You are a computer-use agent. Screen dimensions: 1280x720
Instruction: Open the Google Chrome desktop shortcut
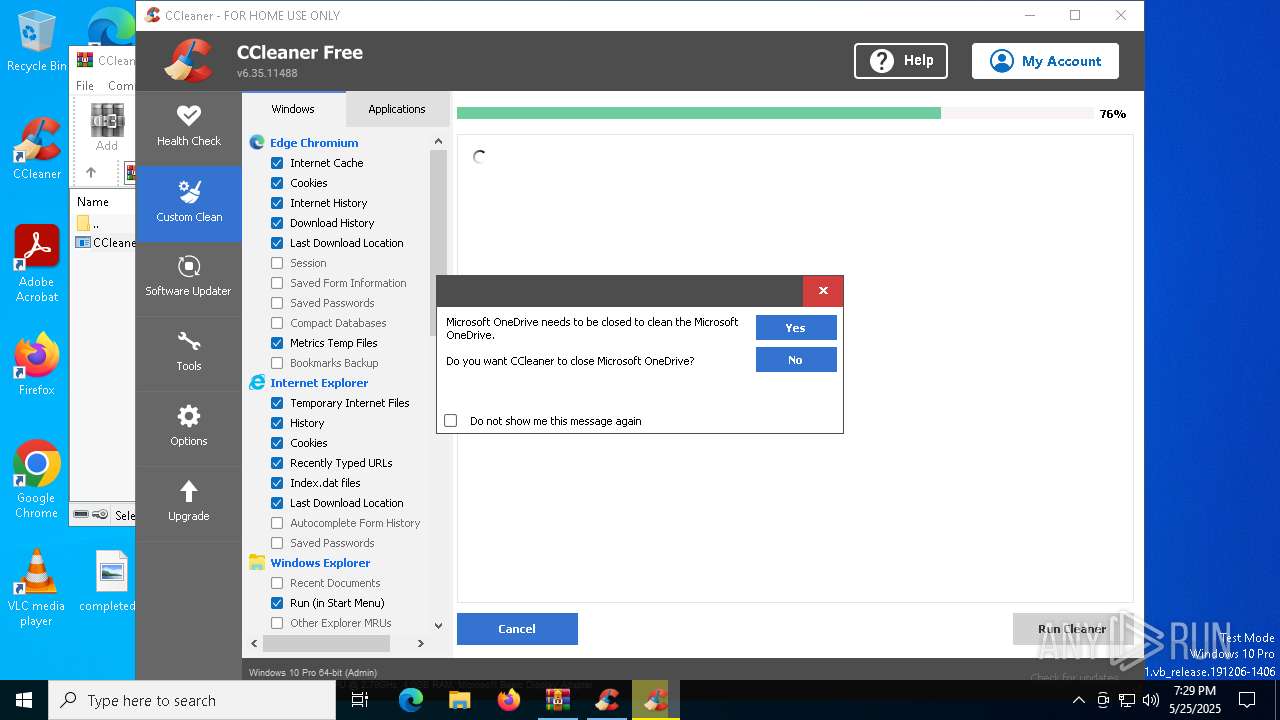(37, 480)
